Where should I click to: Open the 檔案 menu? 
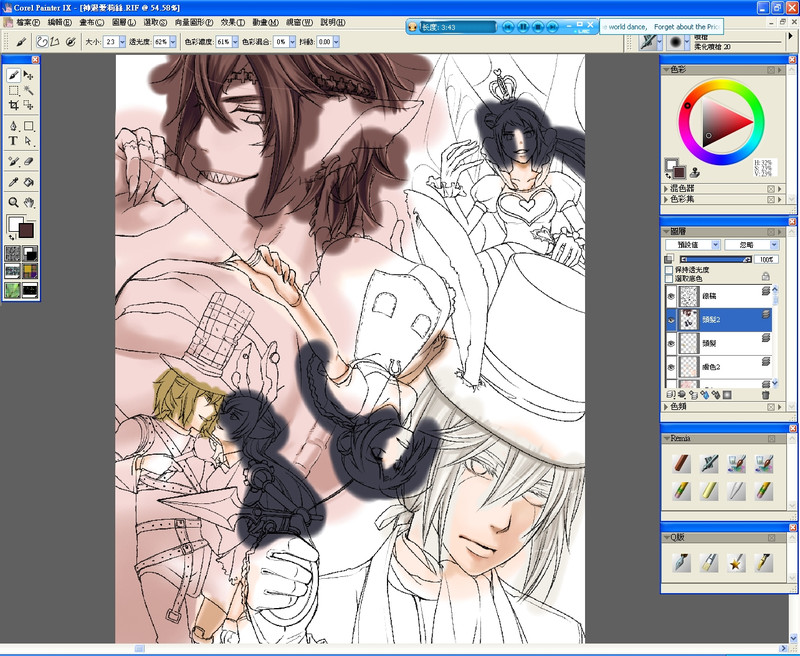[x=28, y=22]
